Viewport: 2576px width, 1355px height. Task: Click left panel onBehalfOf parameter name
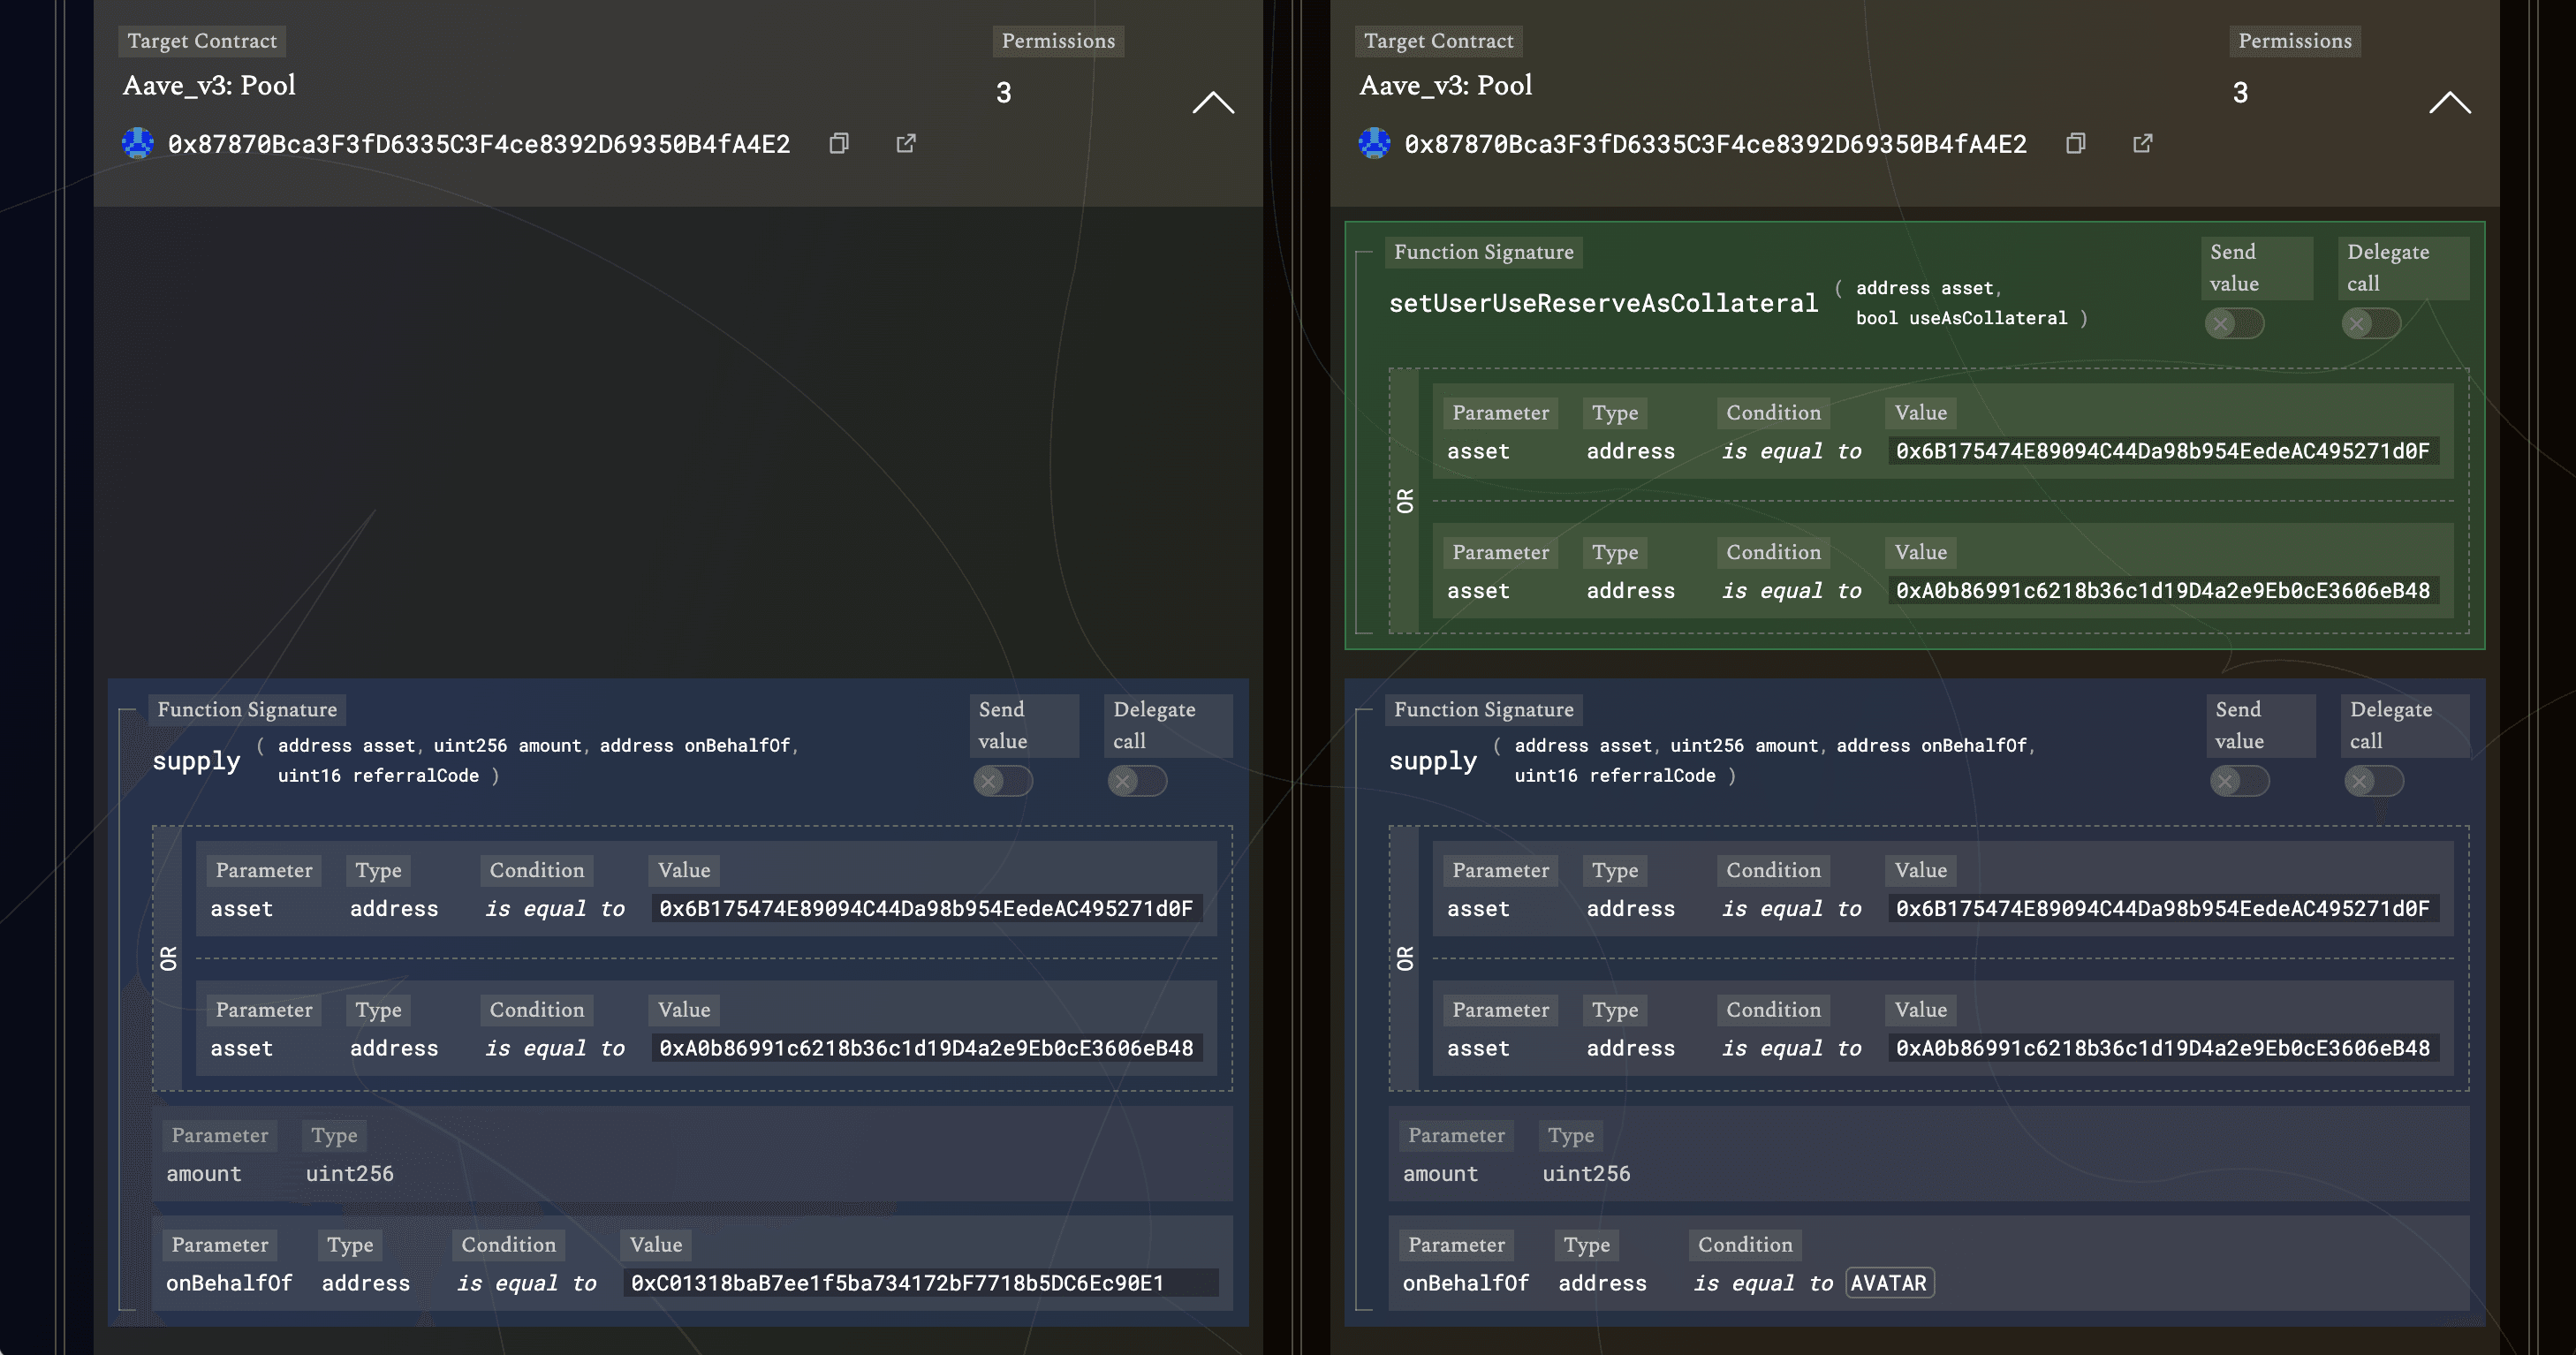229,1283
